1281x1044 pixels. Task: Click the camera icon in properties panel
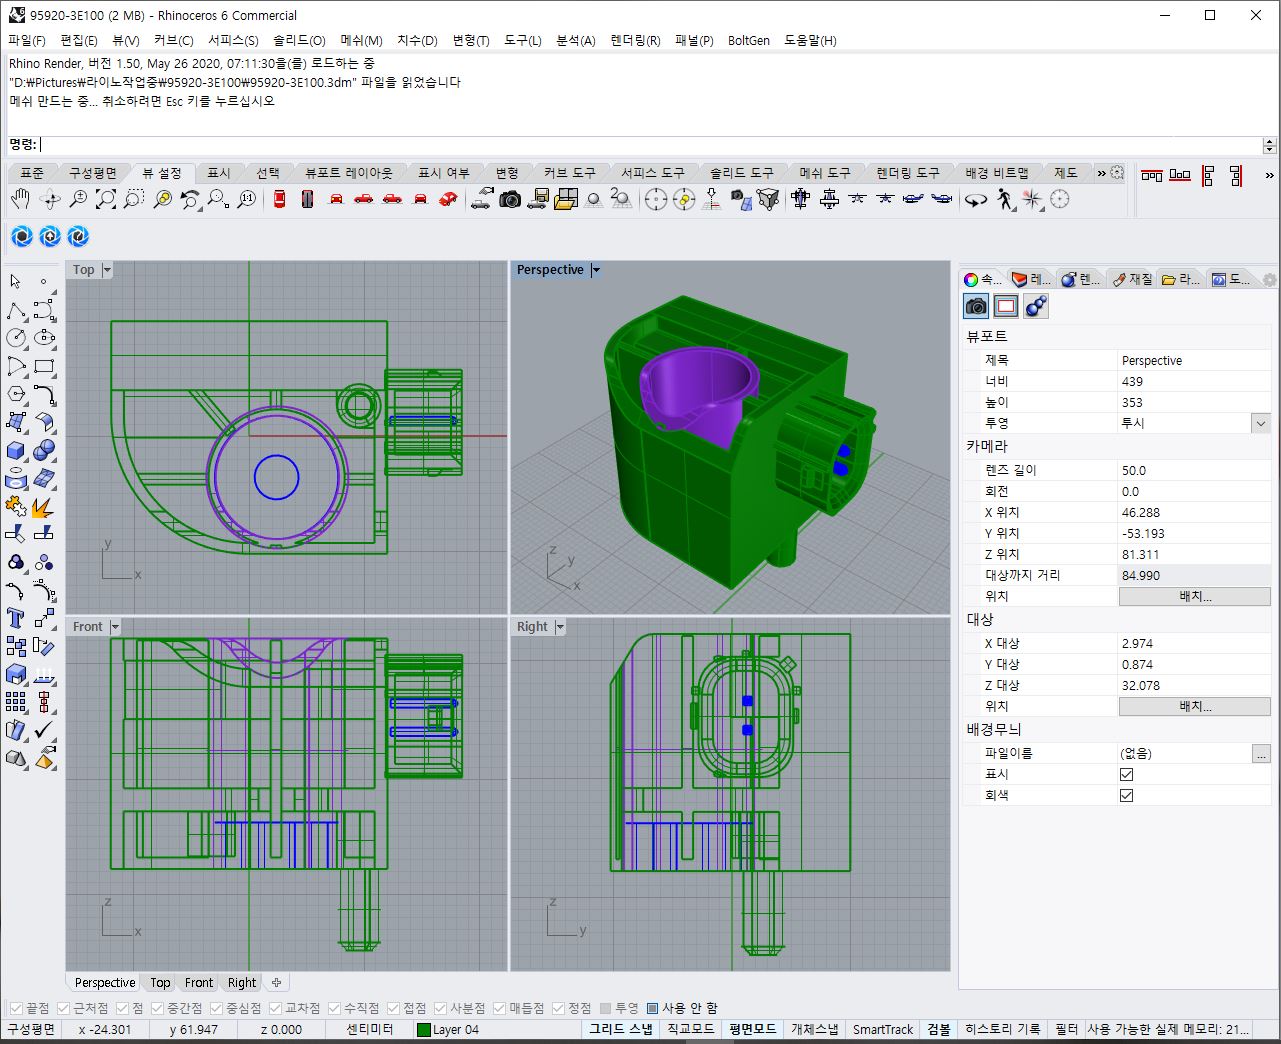pos(976,306)
